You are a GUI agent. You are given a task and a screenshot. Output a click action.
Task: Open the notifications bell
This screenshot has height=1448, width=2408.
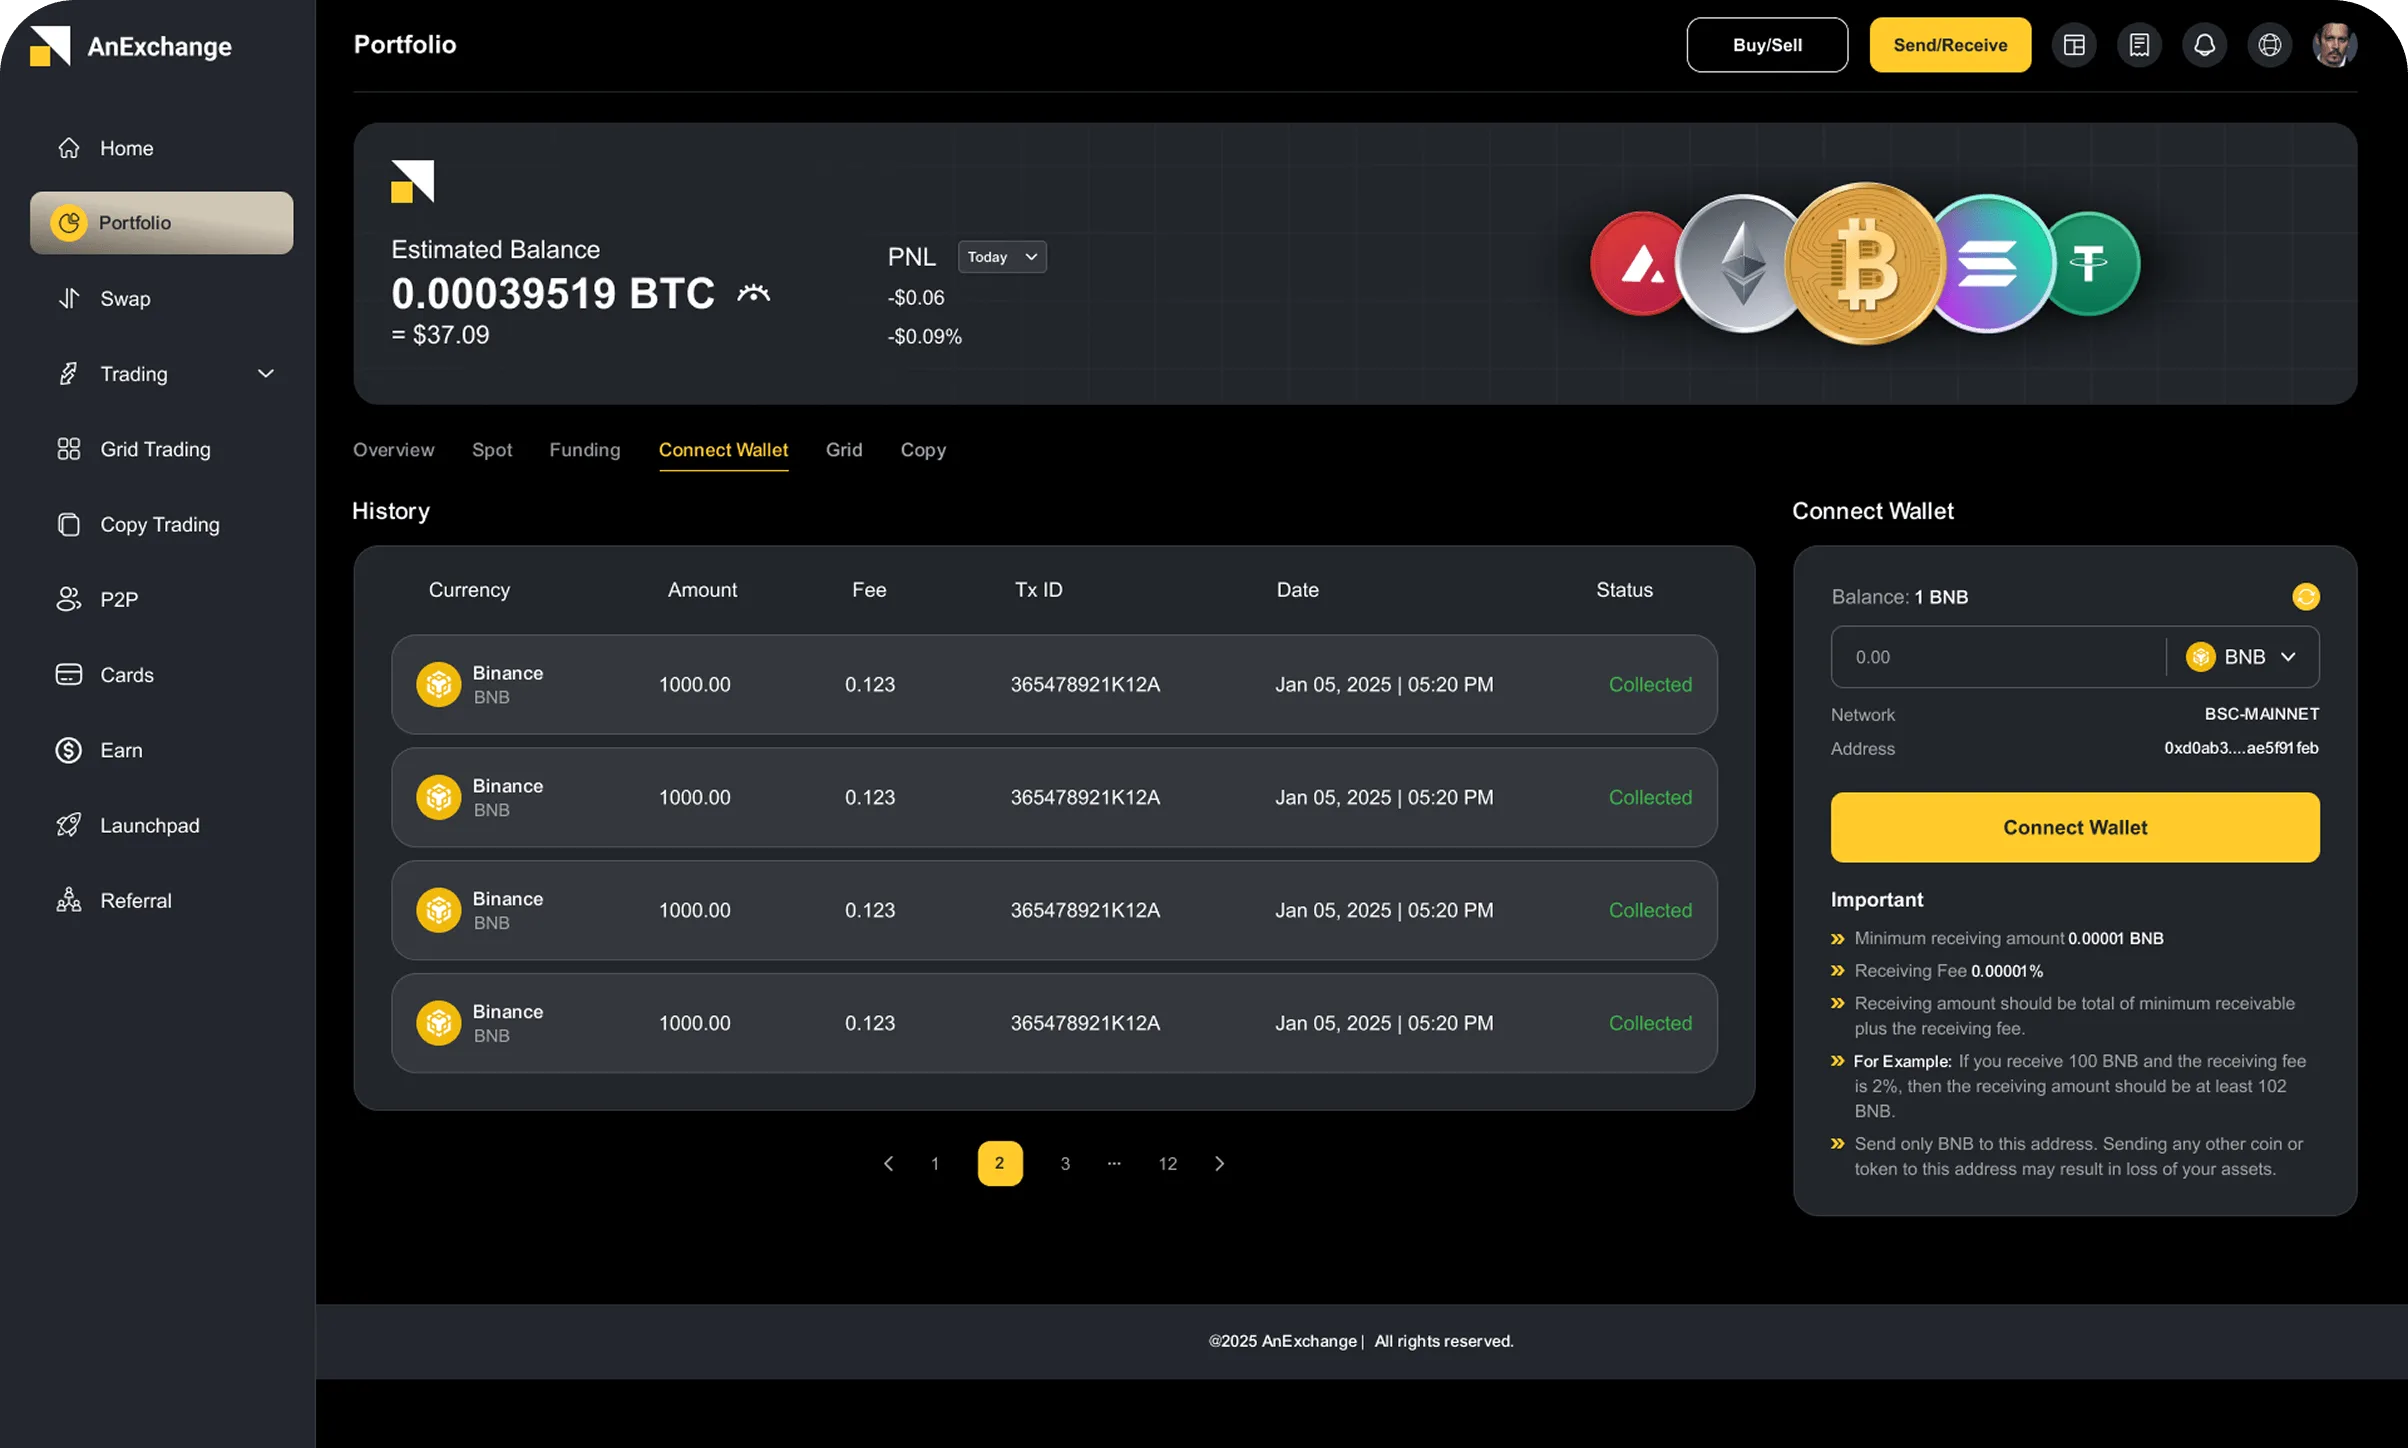2204,44
